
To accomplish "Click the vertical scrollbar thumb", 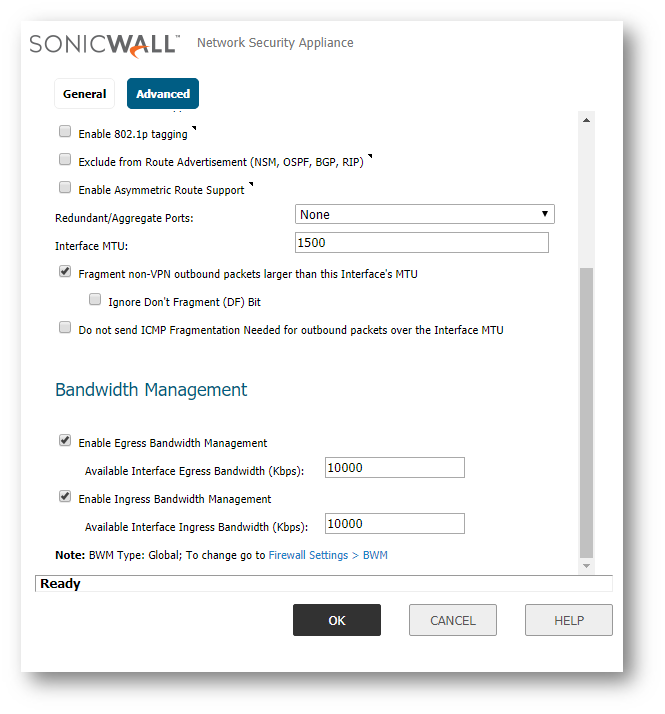I will (586, 413).
